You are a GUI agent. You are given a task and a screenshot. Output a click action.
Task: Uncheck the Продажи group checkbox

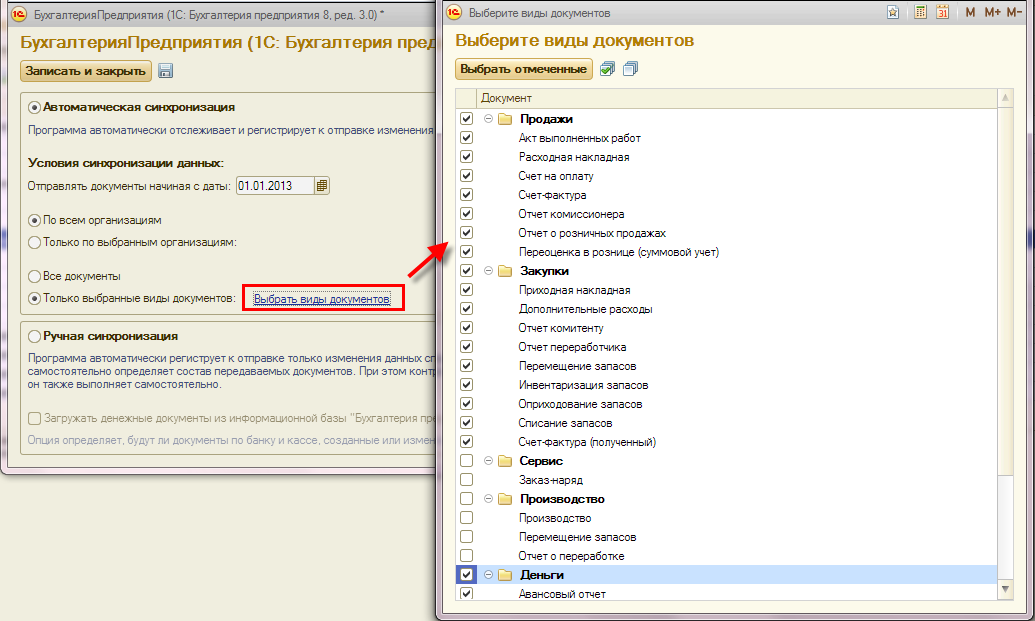click(466, 119)
